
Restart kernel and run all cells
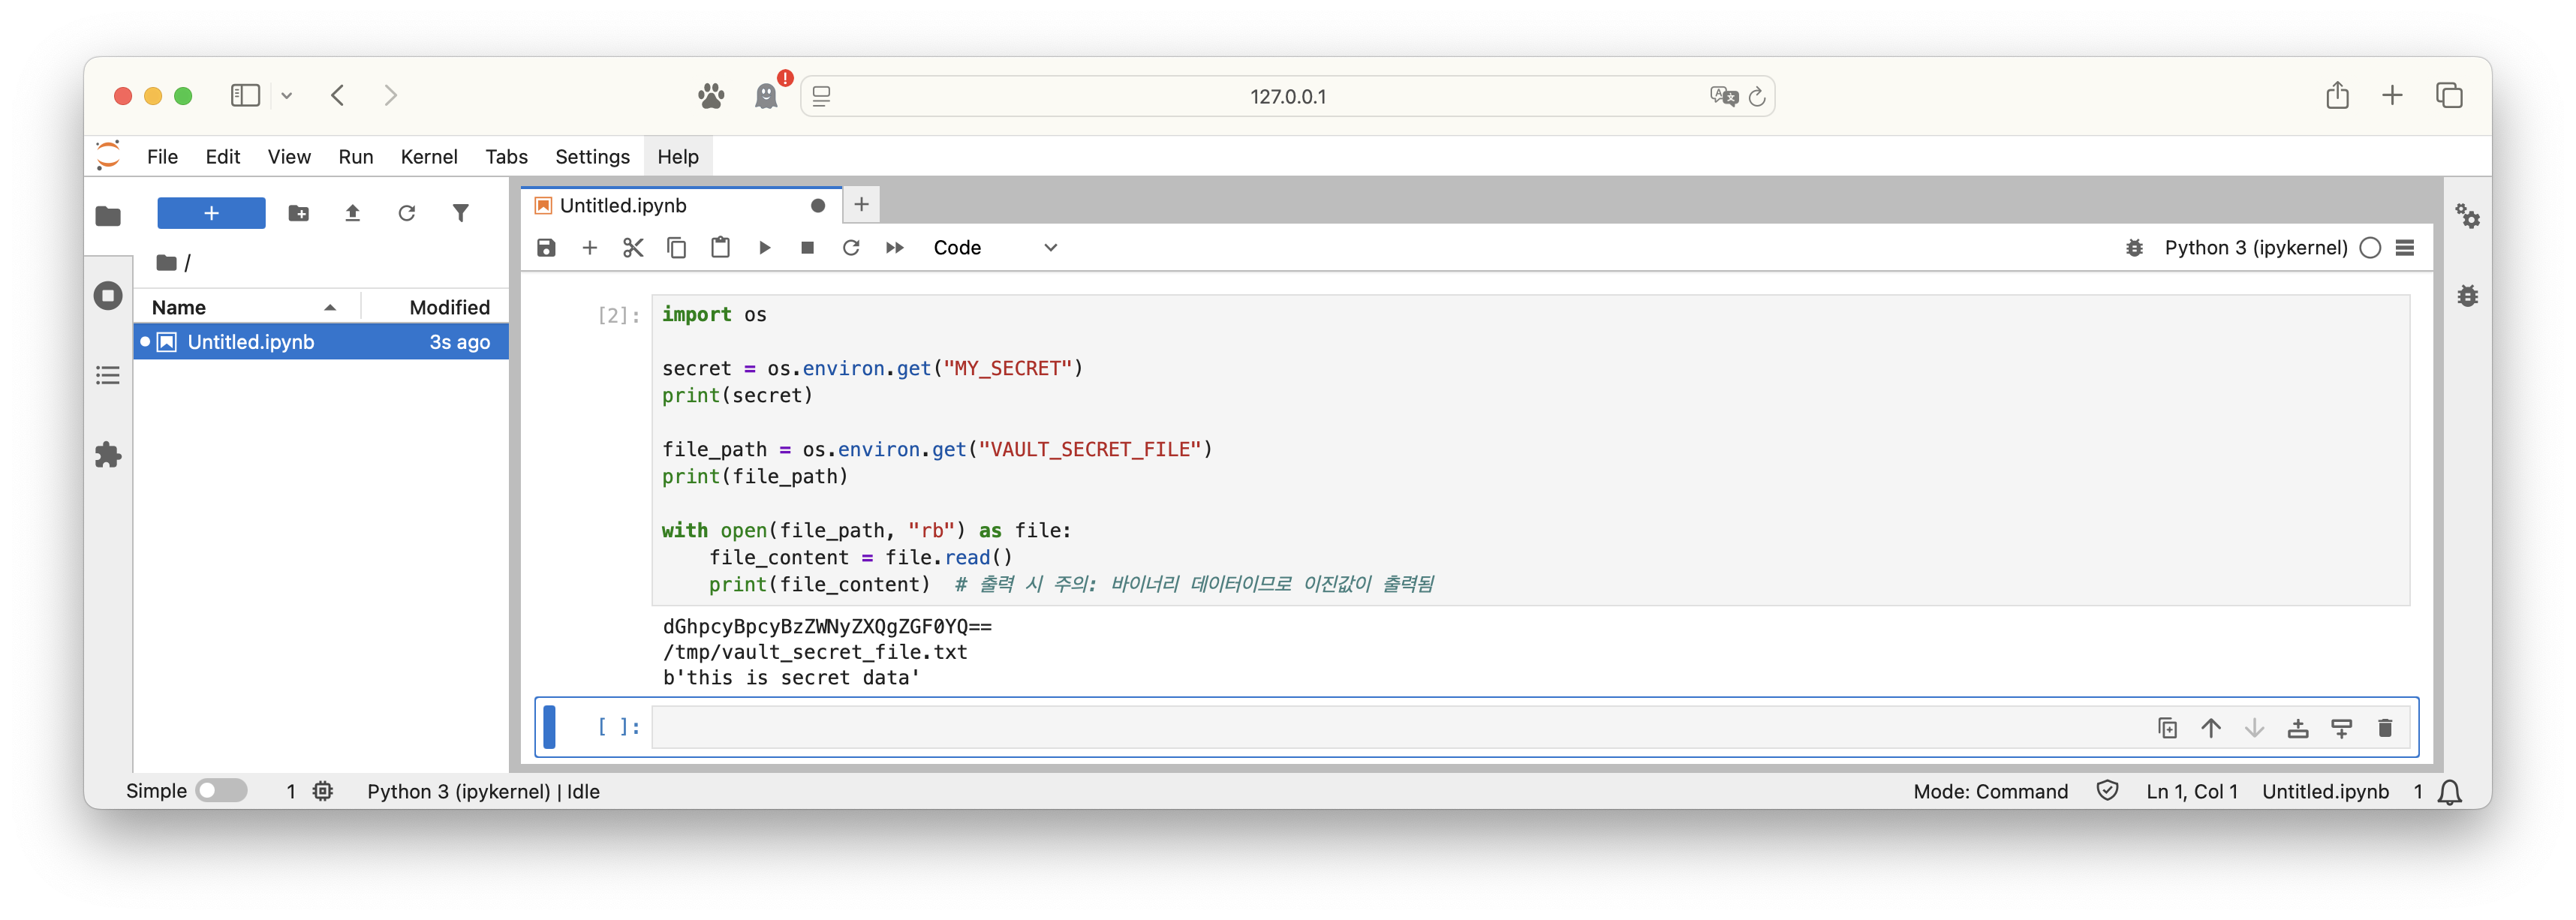[894, 248]
